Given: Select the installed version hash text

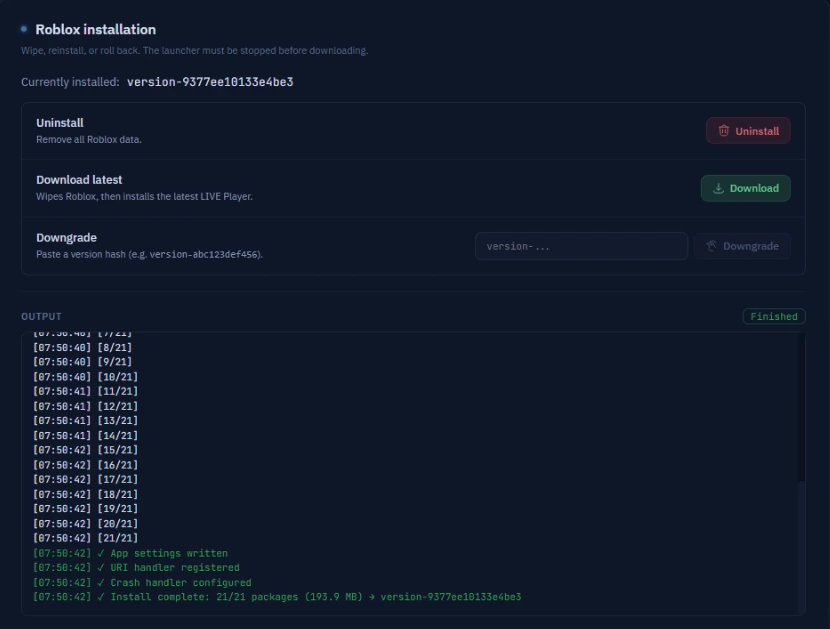Looking at the screenshot, I should coord(210,82).
